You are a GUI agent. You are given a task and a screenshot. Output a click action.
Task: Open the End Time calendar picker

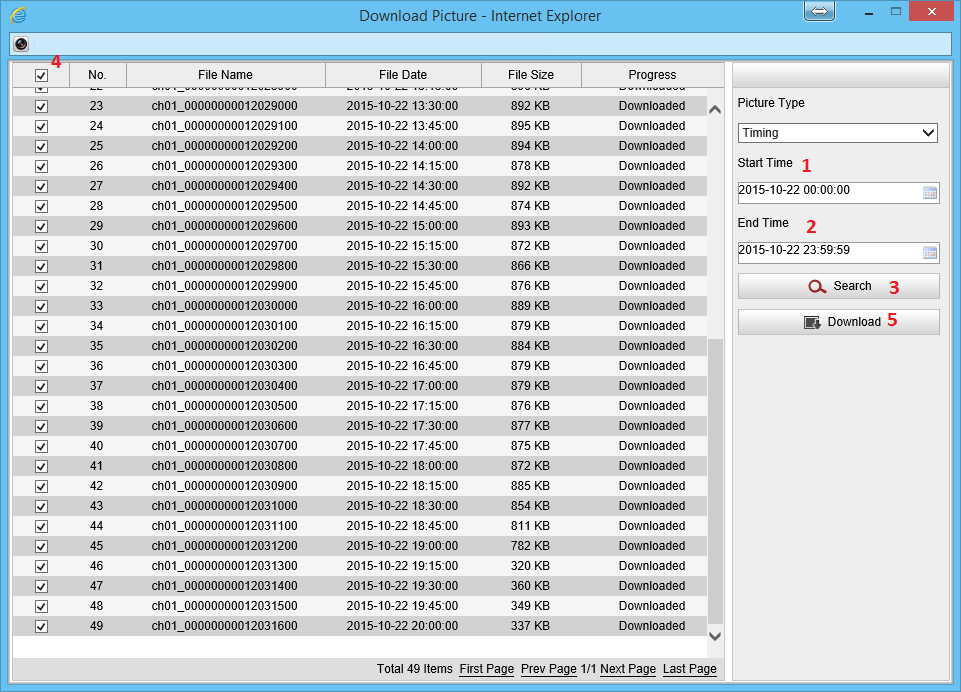[x=929, y=253]
